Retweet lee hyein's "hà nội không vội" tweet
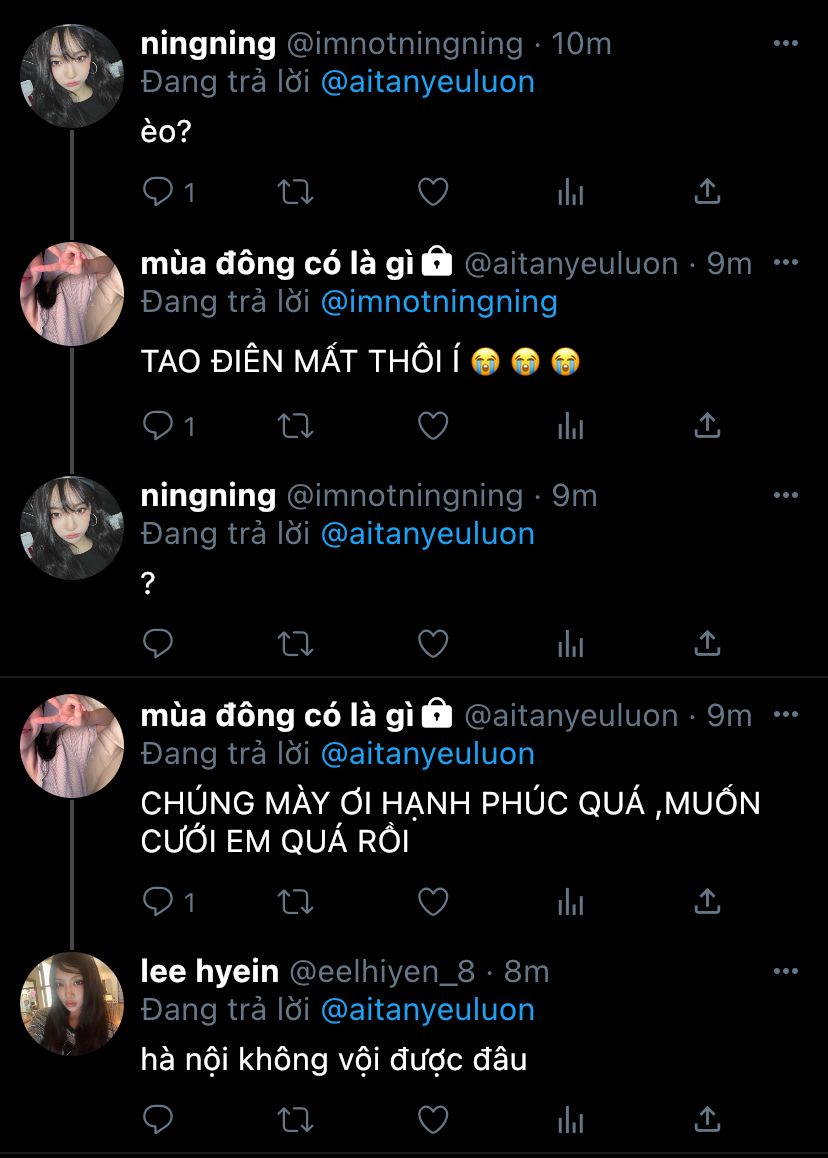 point(295,1120)
